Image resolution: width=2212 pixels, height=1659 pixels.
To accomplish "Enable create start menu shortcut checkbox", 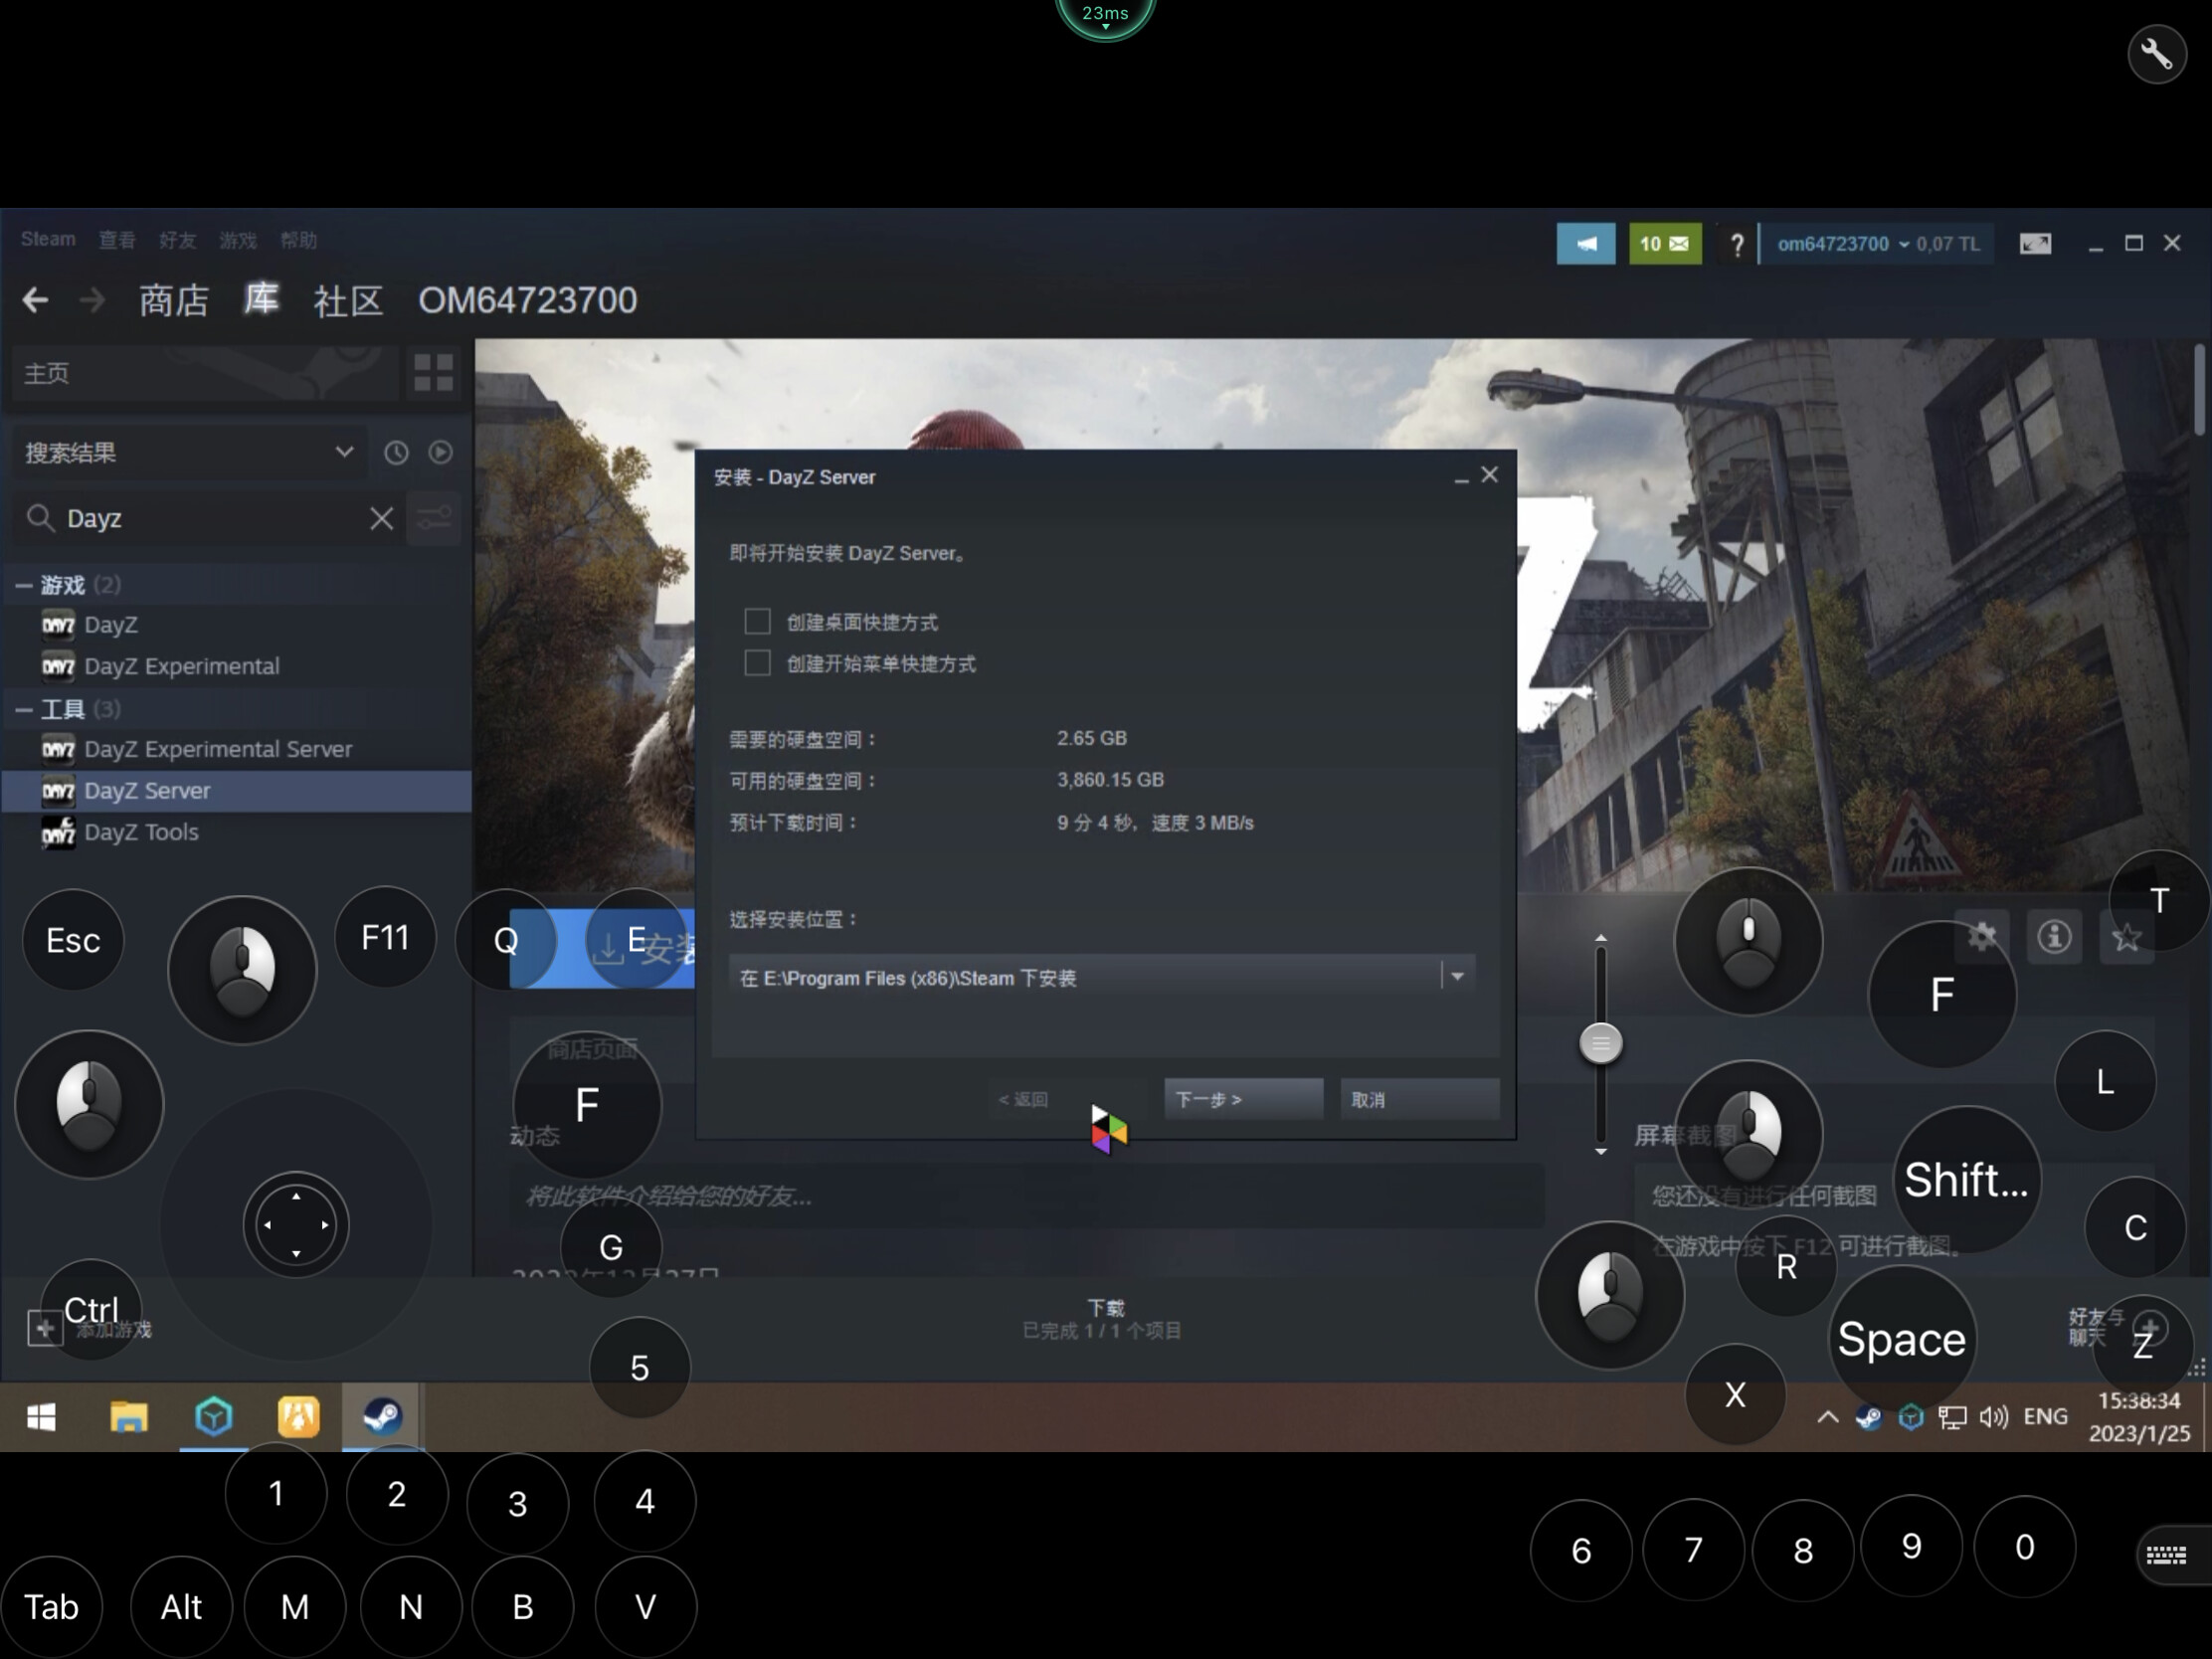I will pyautogui.click(x=757, y=663).
